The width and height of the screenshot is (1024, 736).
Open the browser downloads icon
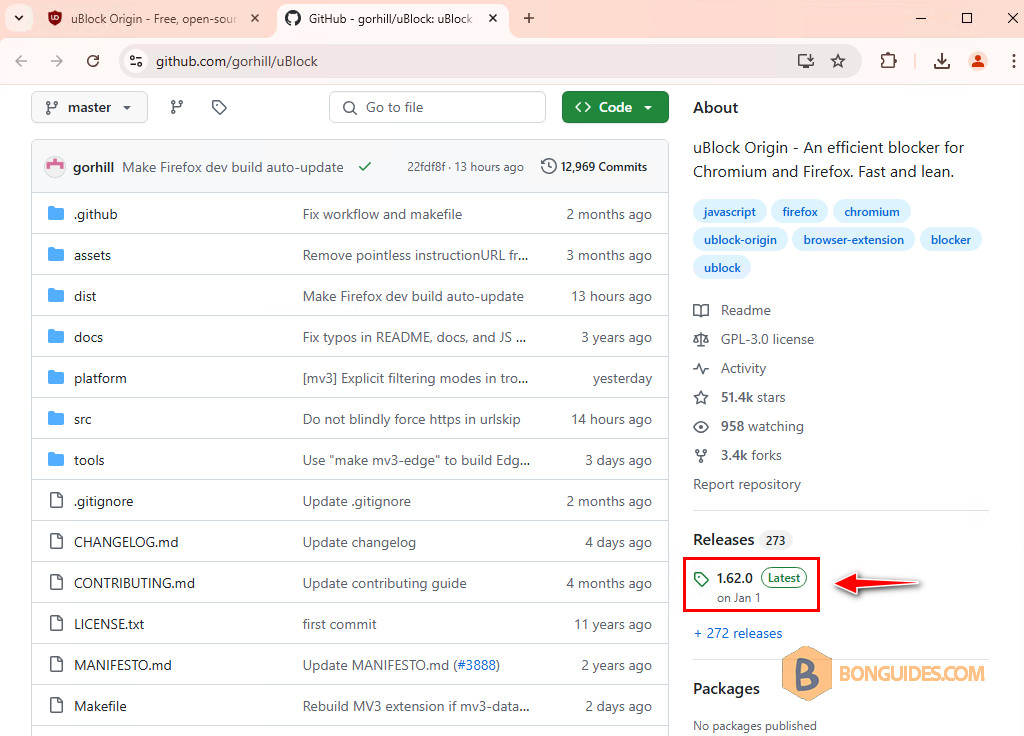tap(941, 61)
